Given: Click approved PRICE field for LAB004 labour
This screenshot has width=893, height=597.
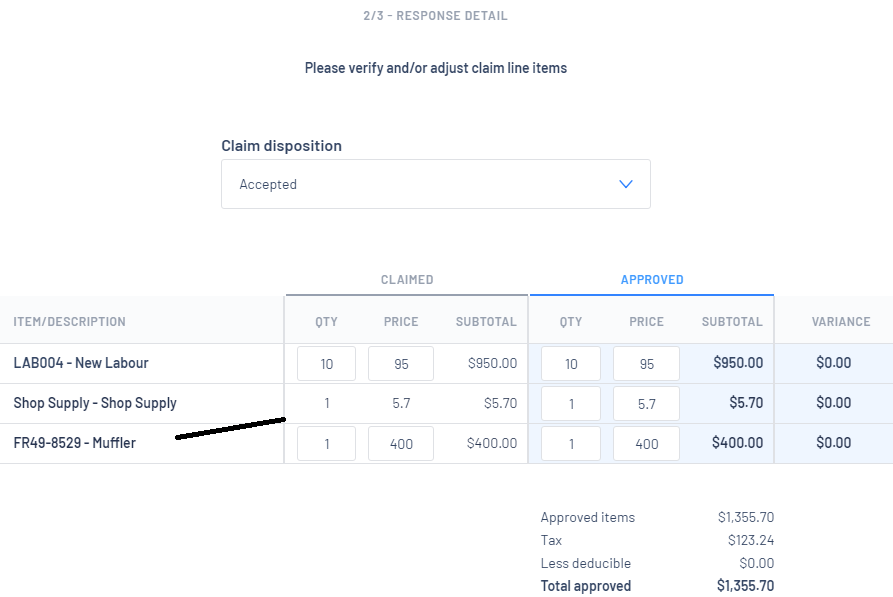Looking at the screenshot, I should pos(646,364).
